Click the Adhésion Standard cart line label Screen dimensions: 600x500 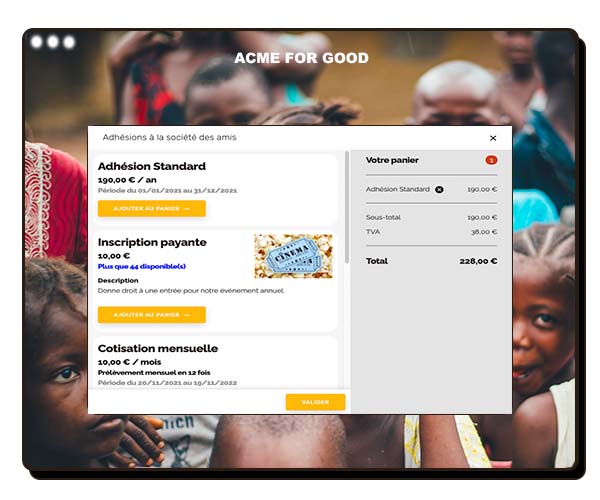point(398,189)
